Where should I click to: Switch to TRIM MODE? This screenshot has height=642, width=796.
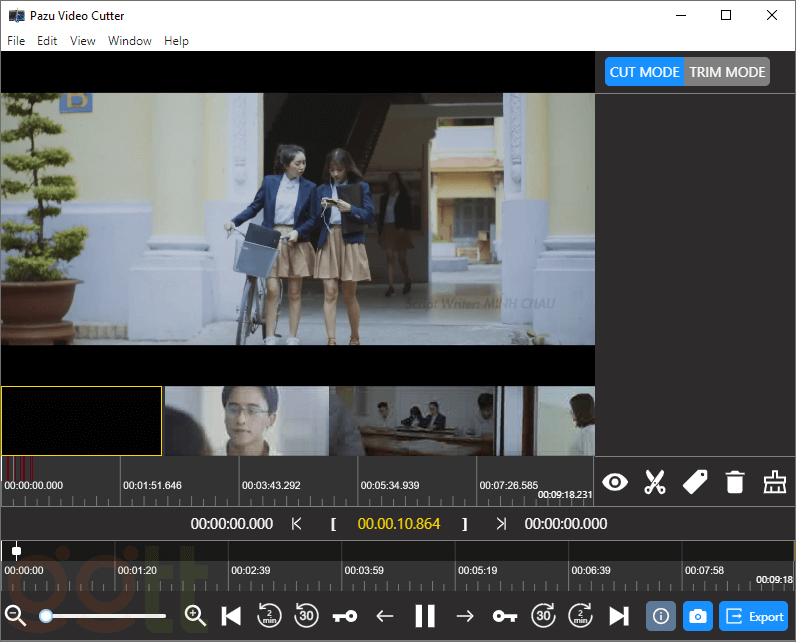(x=727, y=72)
